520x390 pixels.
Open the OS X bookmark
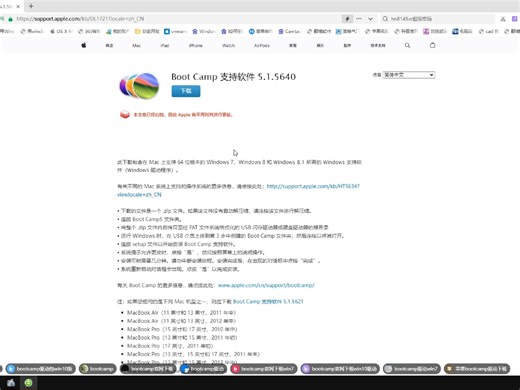(61, 31)
